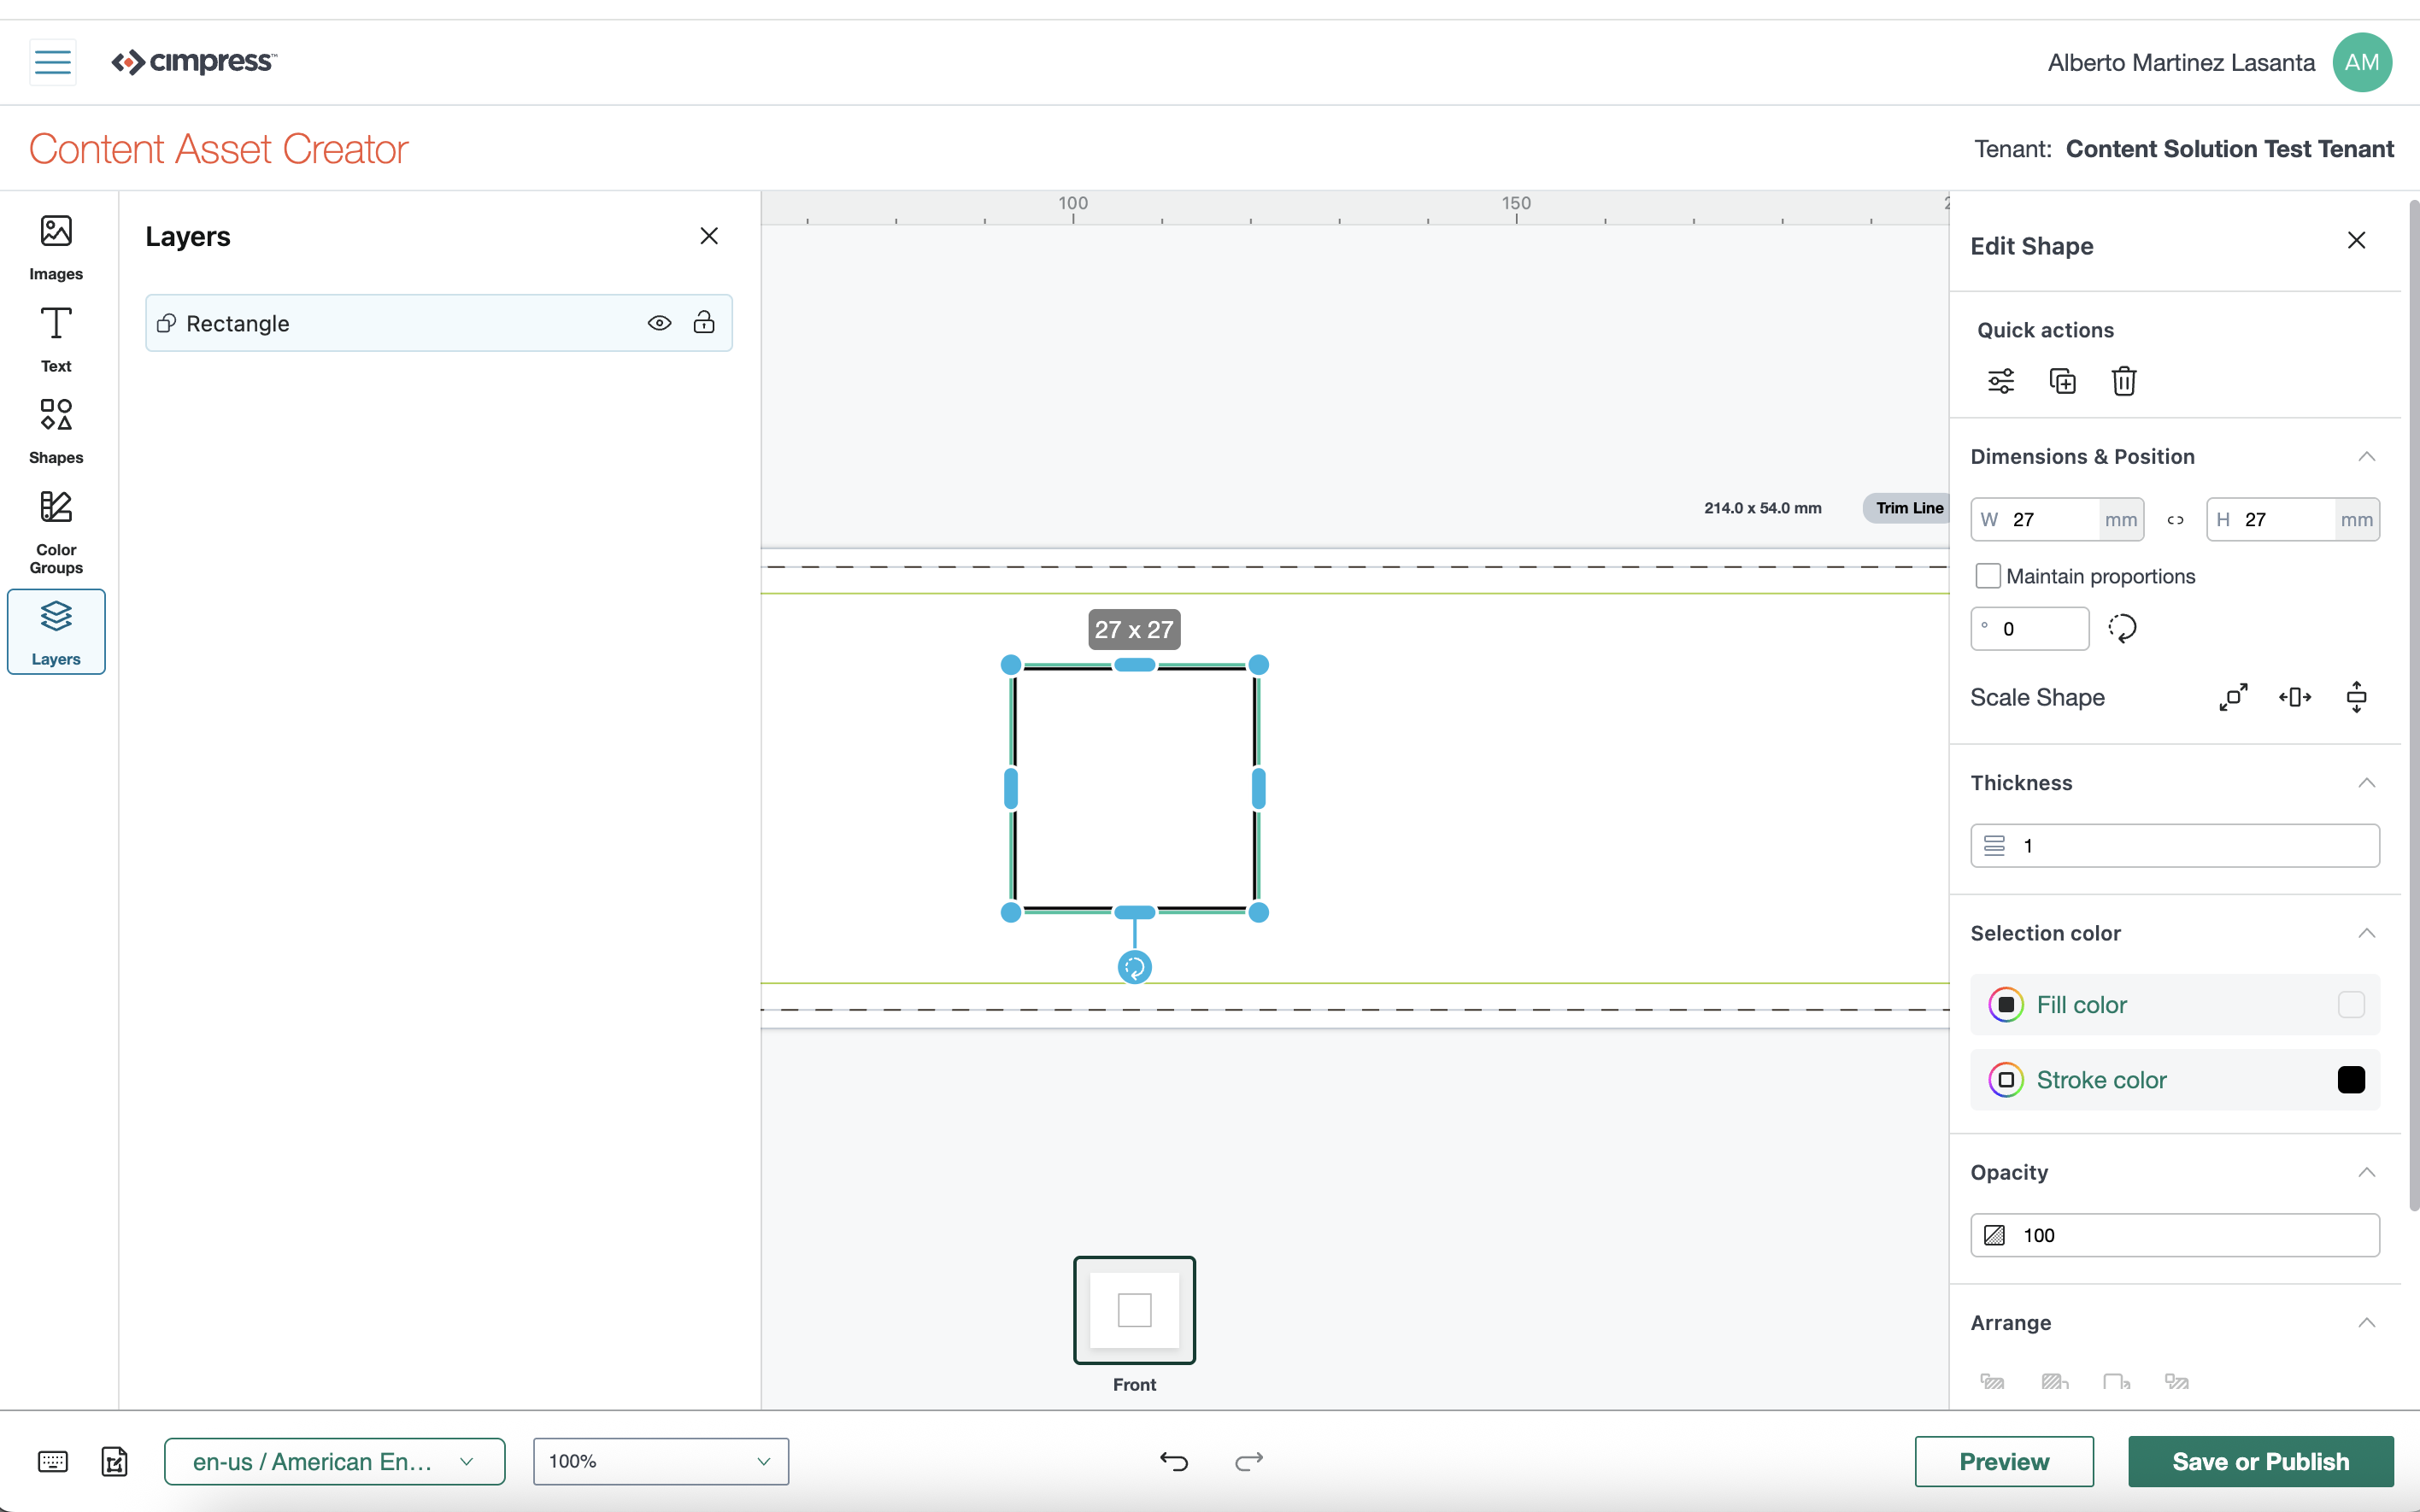Open the Text tool panel
The image size is (2420, 1512).
click(x=56, y=339)
